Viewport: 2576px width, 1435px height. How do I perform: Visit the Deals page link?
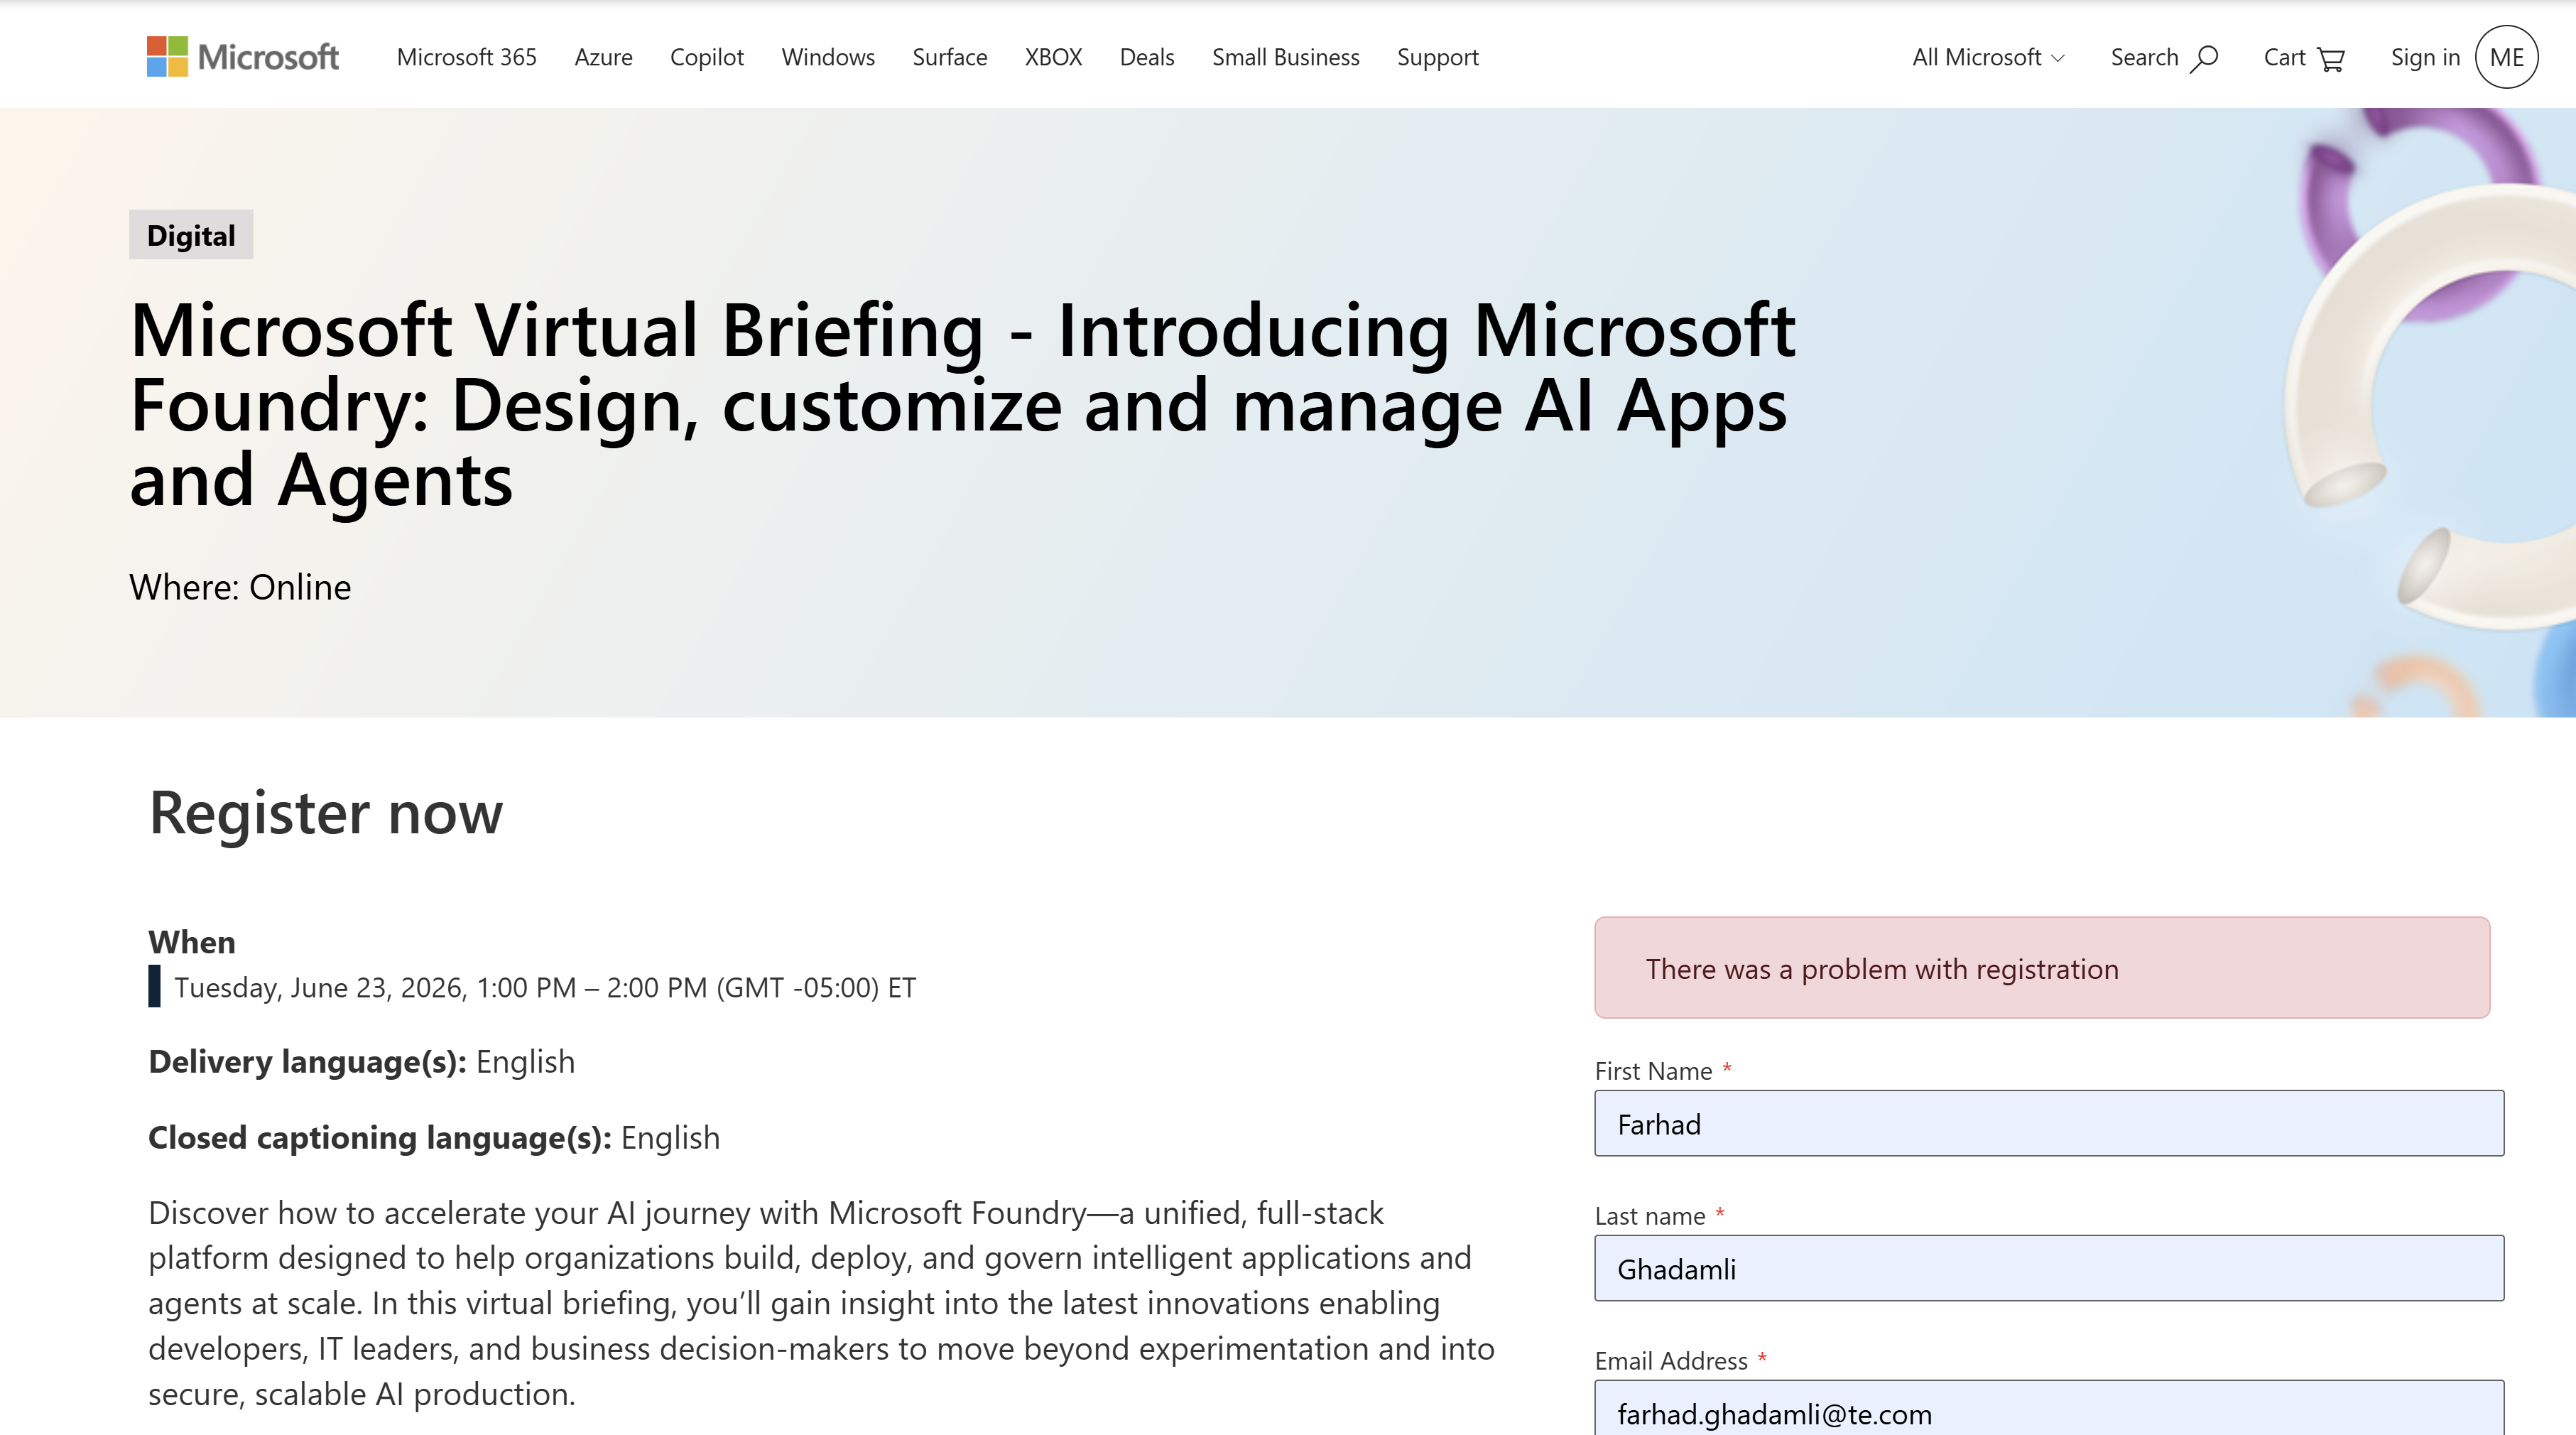tap(1147, 57)
